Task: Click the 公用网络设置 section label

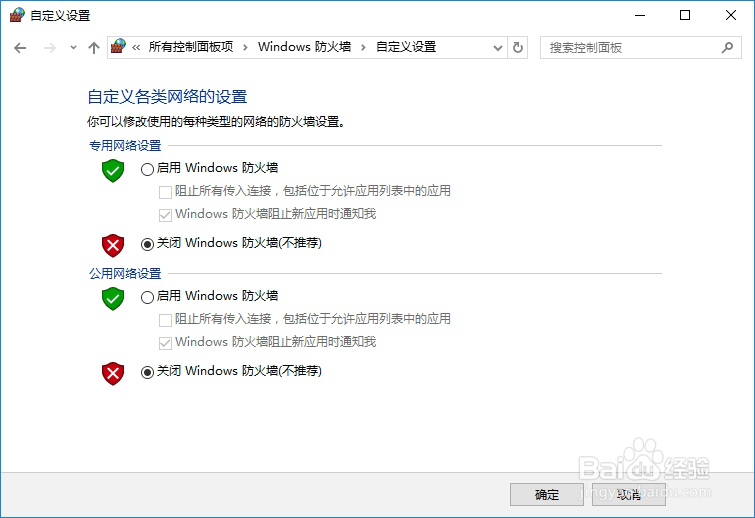Action: (x=125, y=273)
